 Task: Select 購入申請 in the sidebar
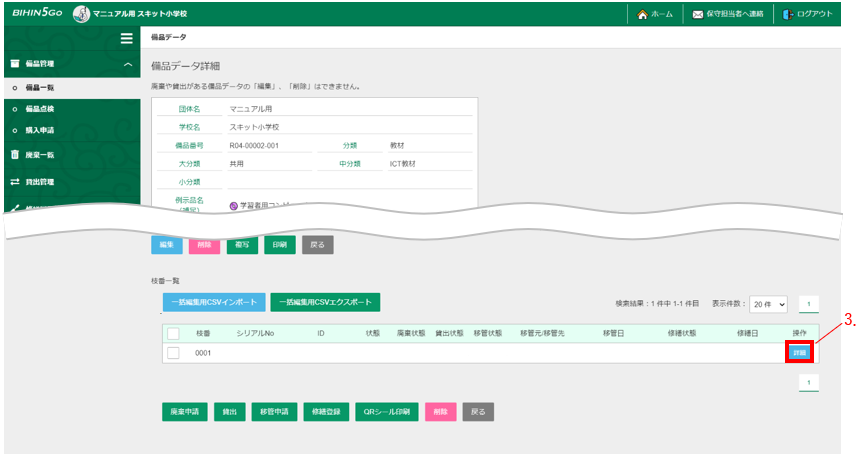tap(40, 130)
